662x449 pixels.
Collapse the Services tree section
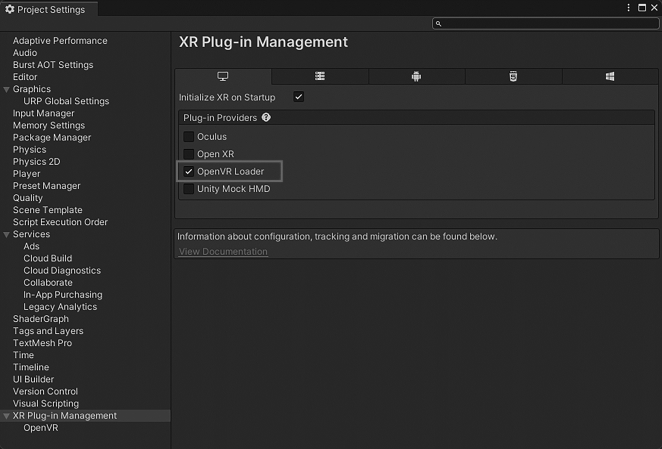click(x=6, y=234)
